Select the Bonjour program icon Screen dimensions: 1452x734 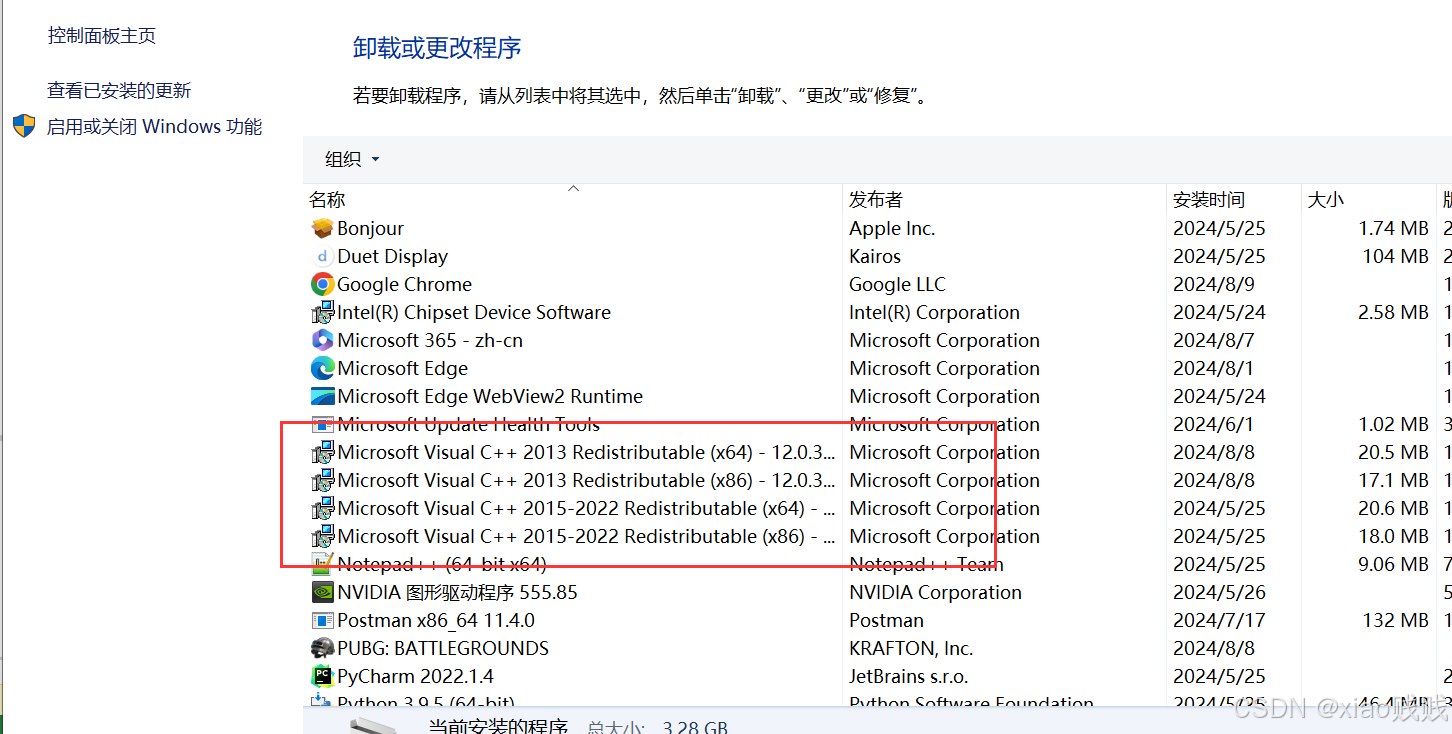point(322,228)
